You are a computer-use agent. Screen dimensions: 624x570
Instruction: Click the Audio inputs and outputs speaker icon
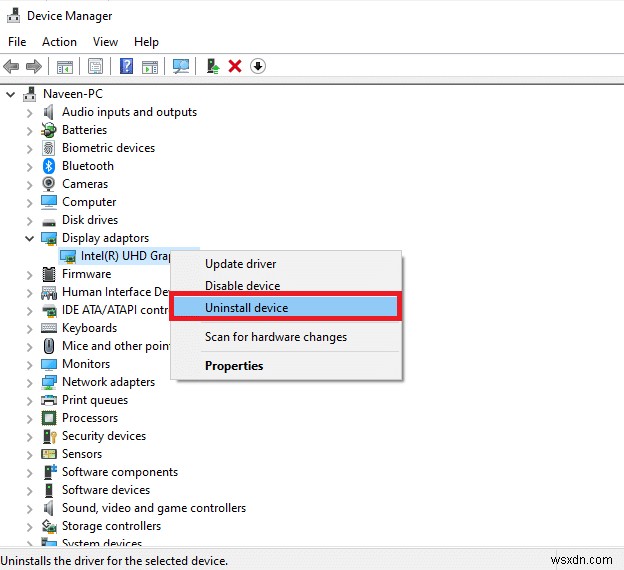(x=49, y=112)
